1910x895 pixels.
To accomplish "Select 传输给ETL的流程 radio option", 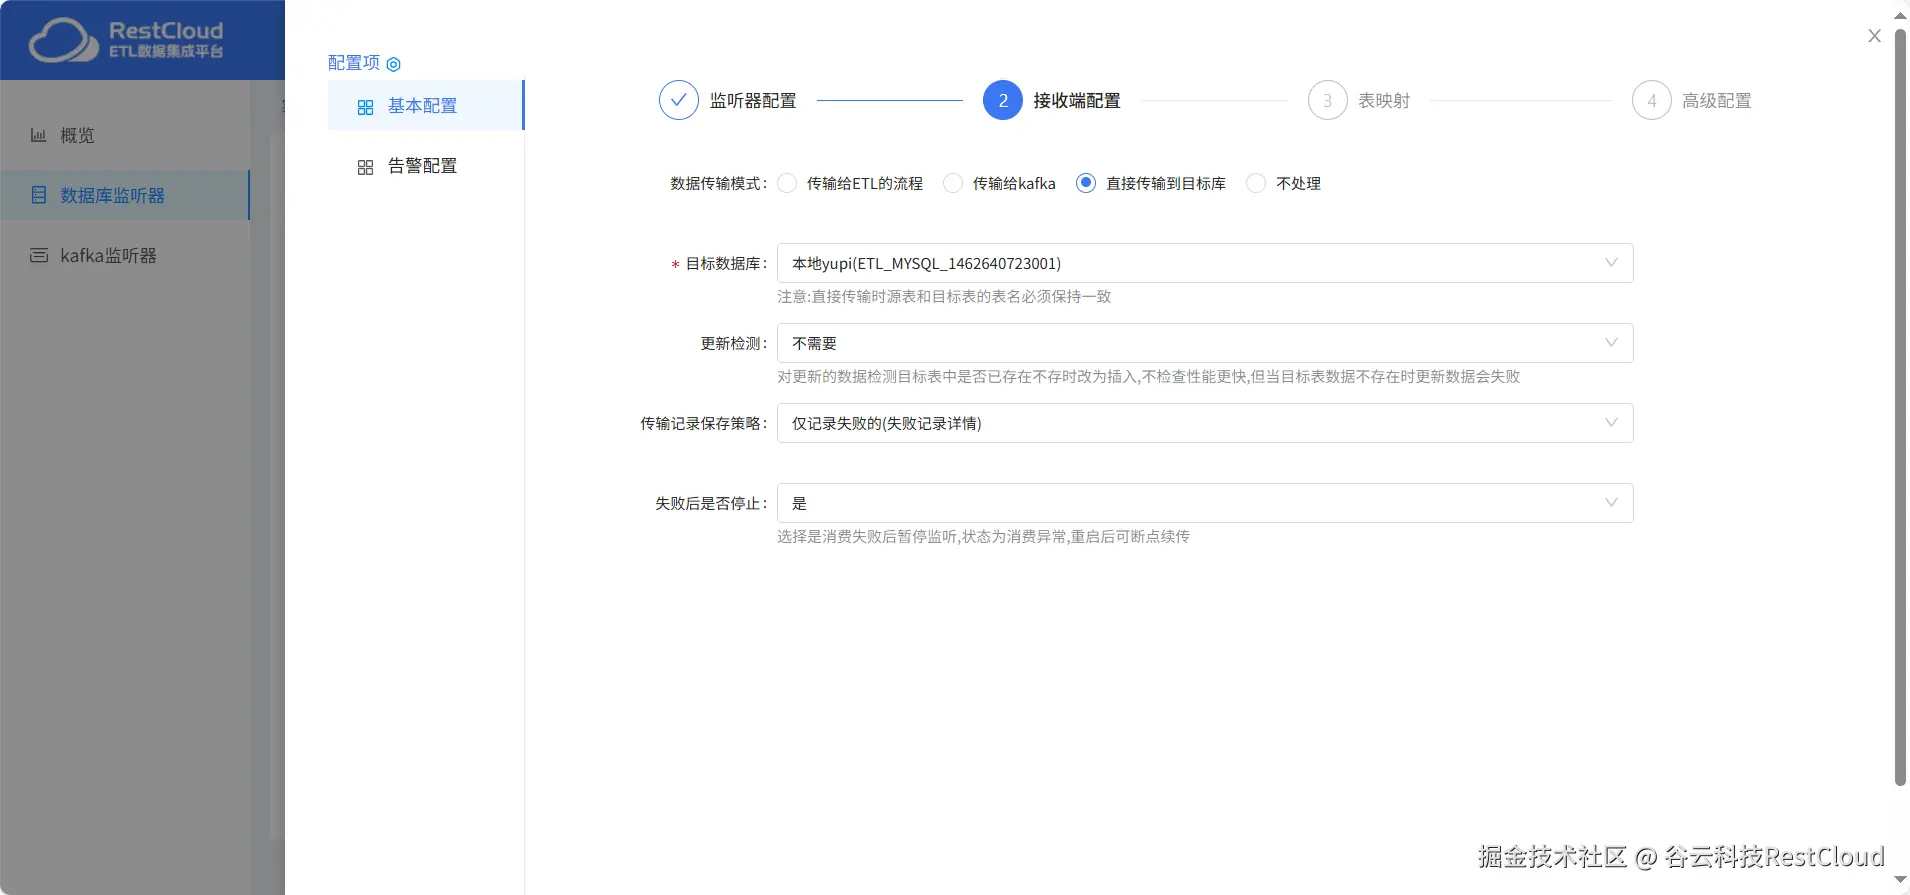I will [x=788, y=183].
